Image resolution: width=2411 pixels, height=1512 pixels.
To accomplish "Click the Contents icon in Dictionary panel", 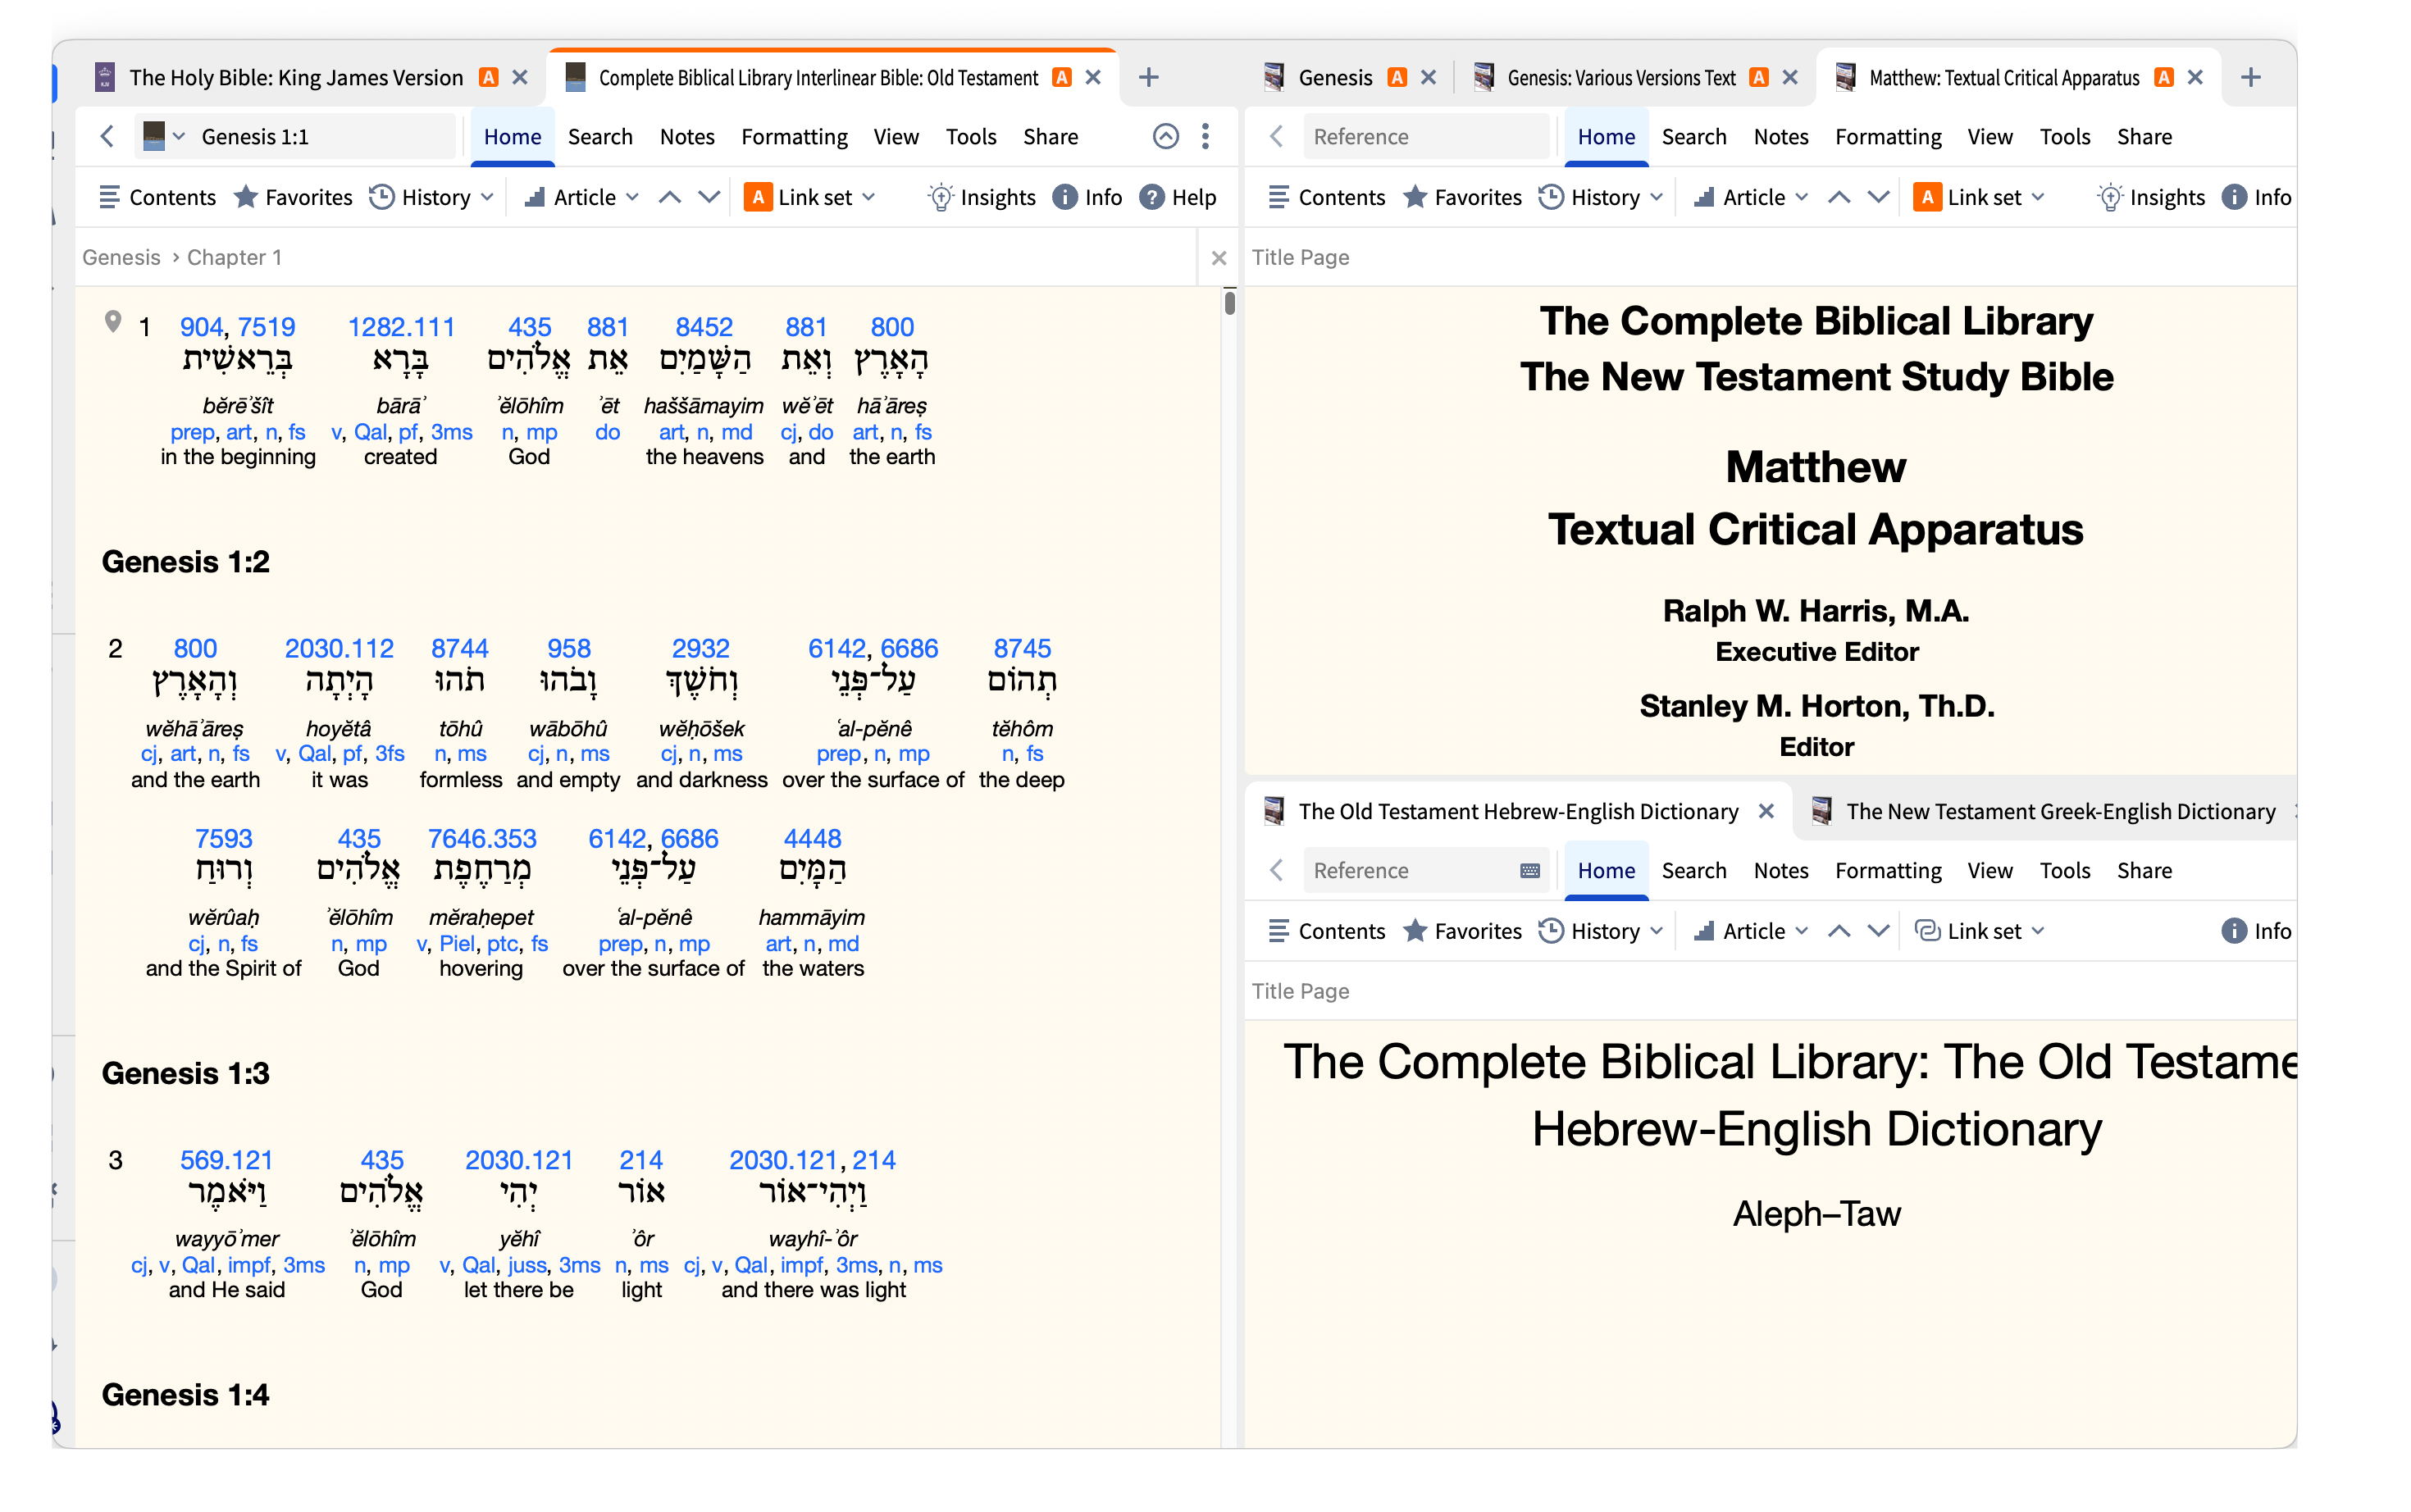I will 1278,931.
